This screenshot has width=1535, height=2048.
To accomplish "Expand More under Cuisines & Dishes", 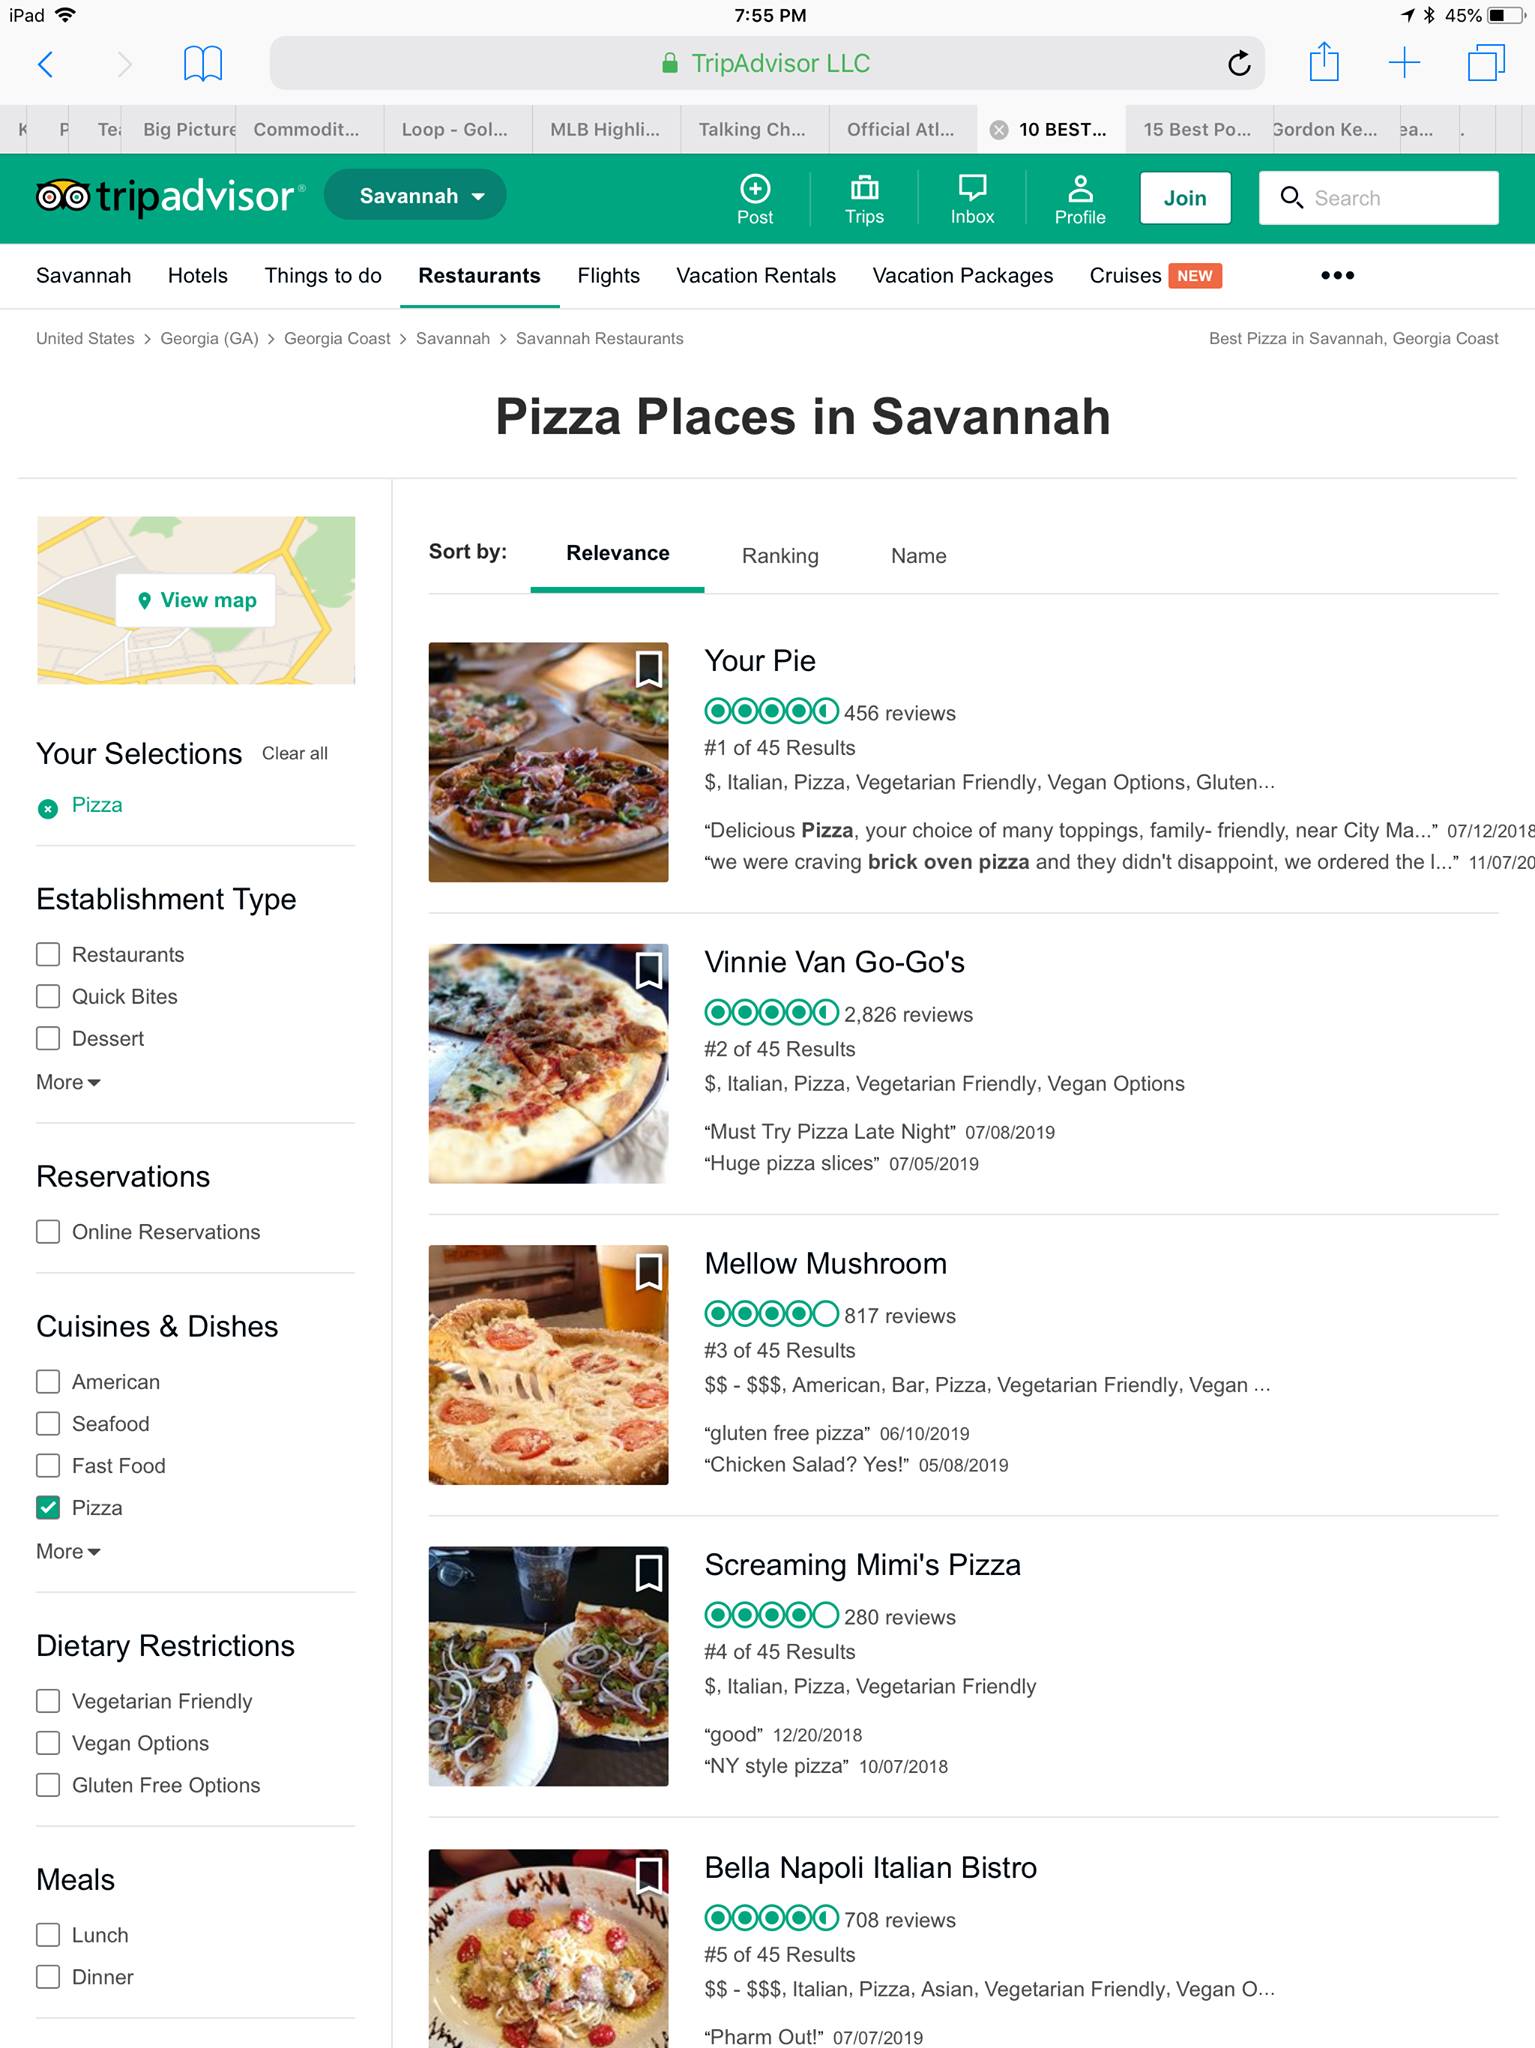I will point(68,1551).
